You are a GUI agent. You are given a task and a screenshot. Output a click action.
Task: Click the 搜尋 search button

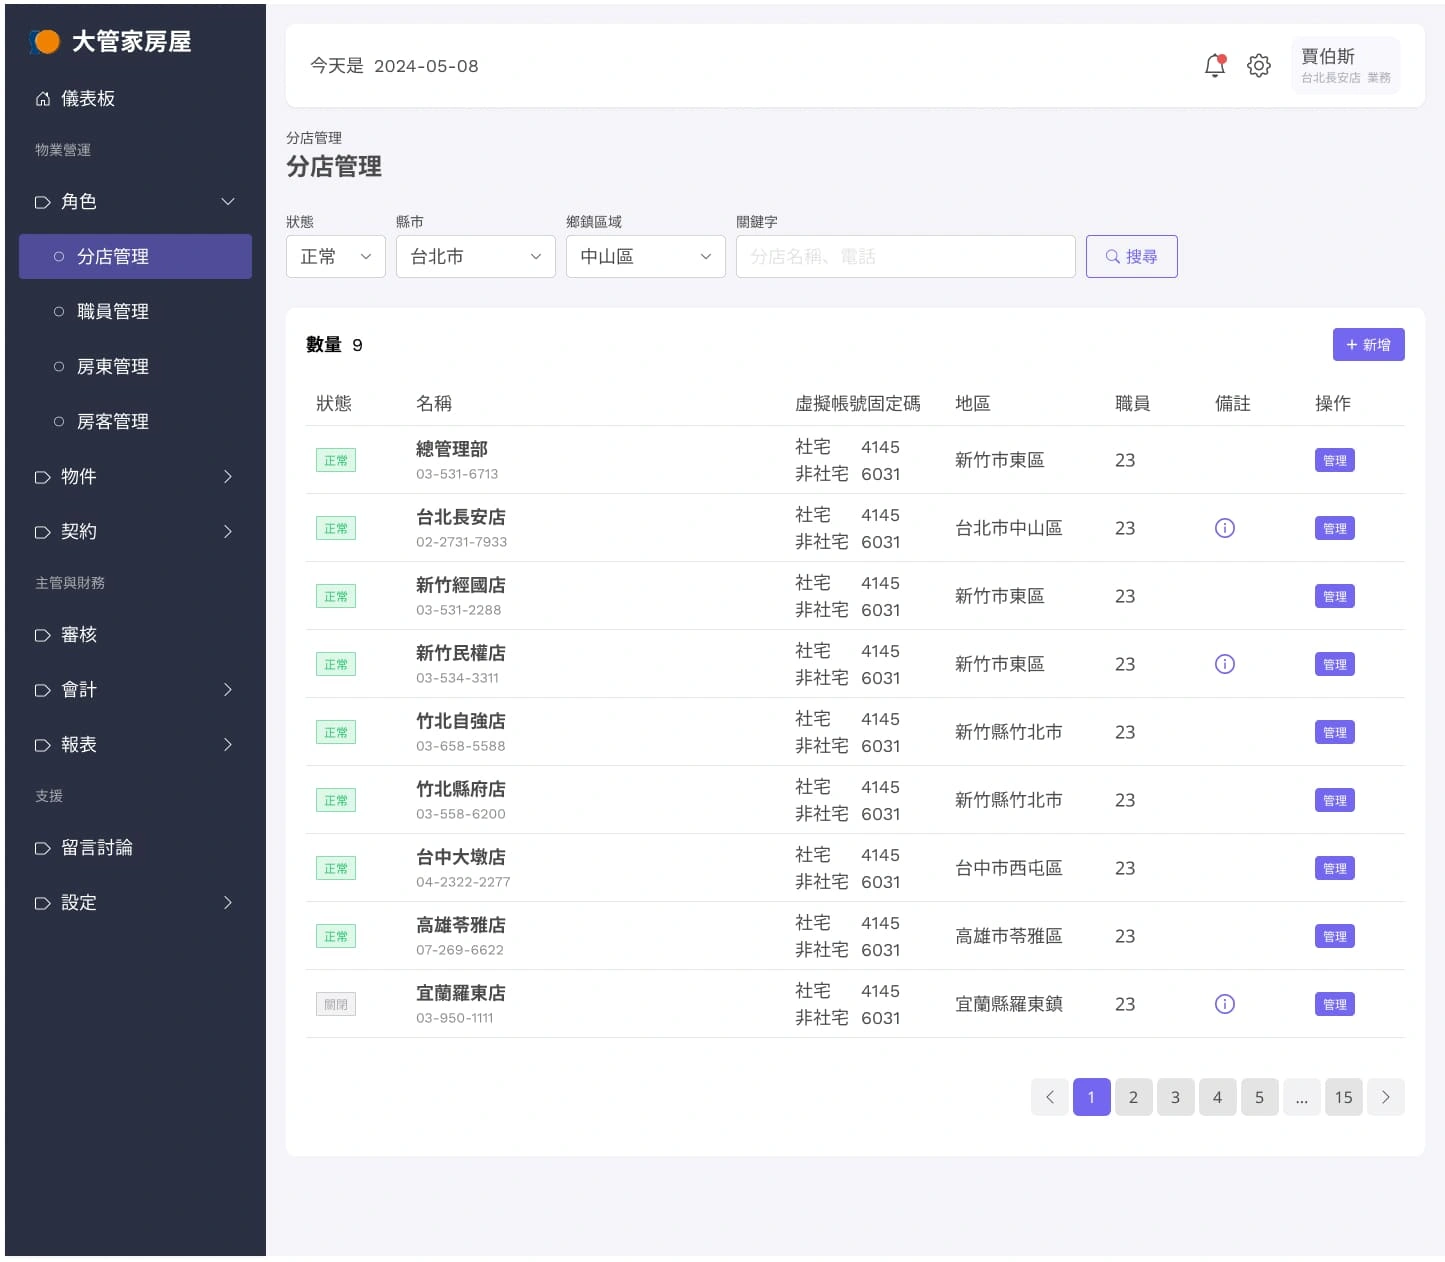pyautogui.click(x=1131, y=256)
